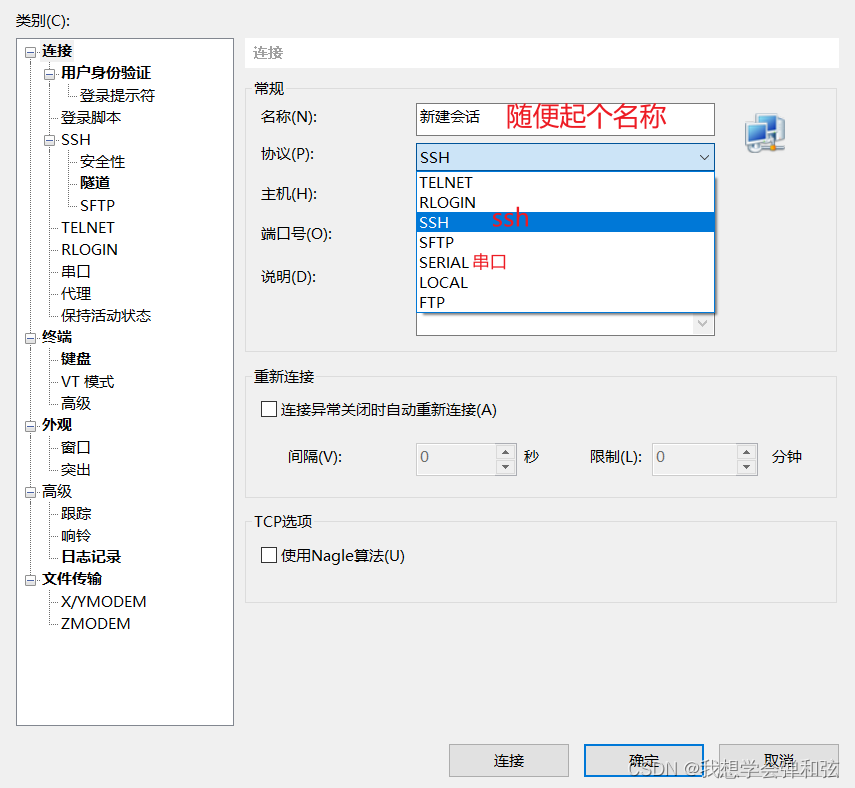
Task: Select 键盘 under 终端
Action: (x=76, y=359)
